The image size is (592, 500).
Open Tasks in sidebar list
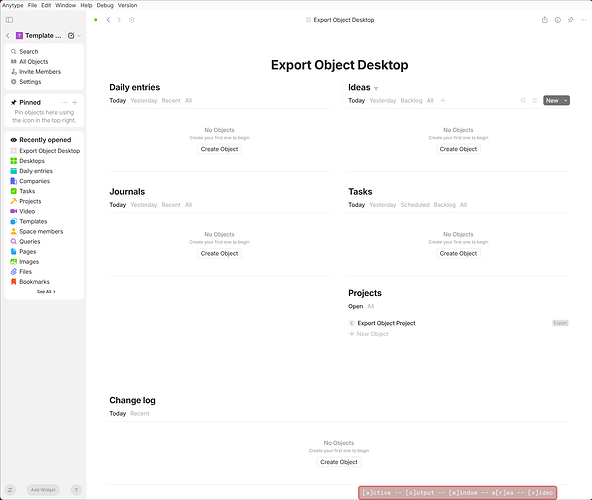click(27, 191)
